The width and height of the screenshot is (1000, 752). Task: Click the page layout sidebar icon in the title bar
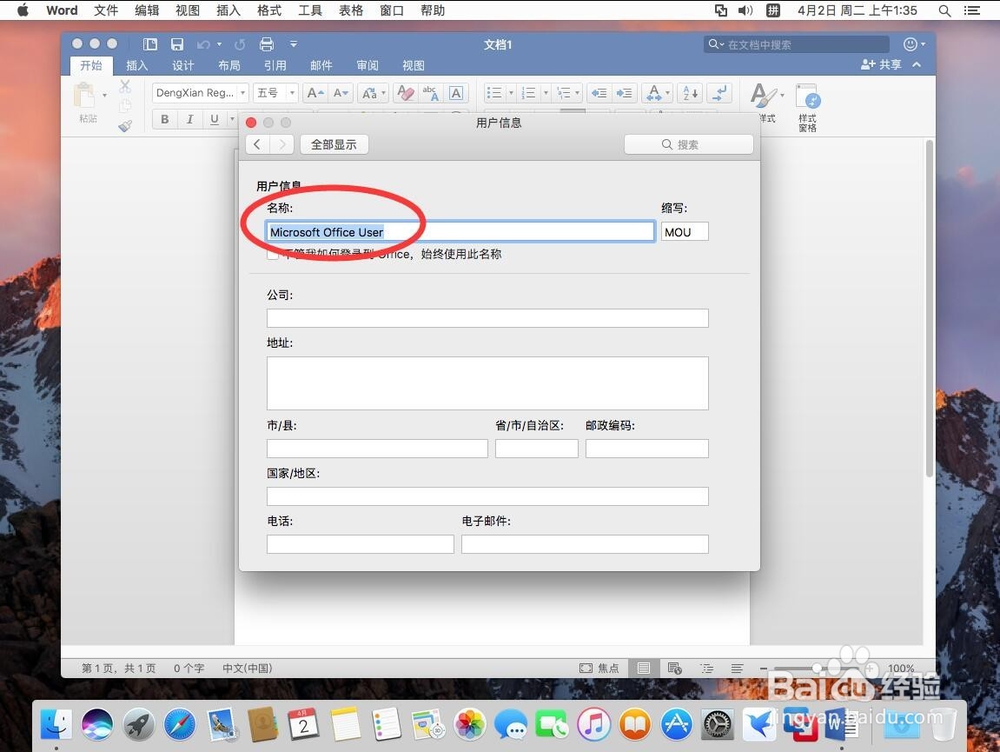click(x=150, y=44)
